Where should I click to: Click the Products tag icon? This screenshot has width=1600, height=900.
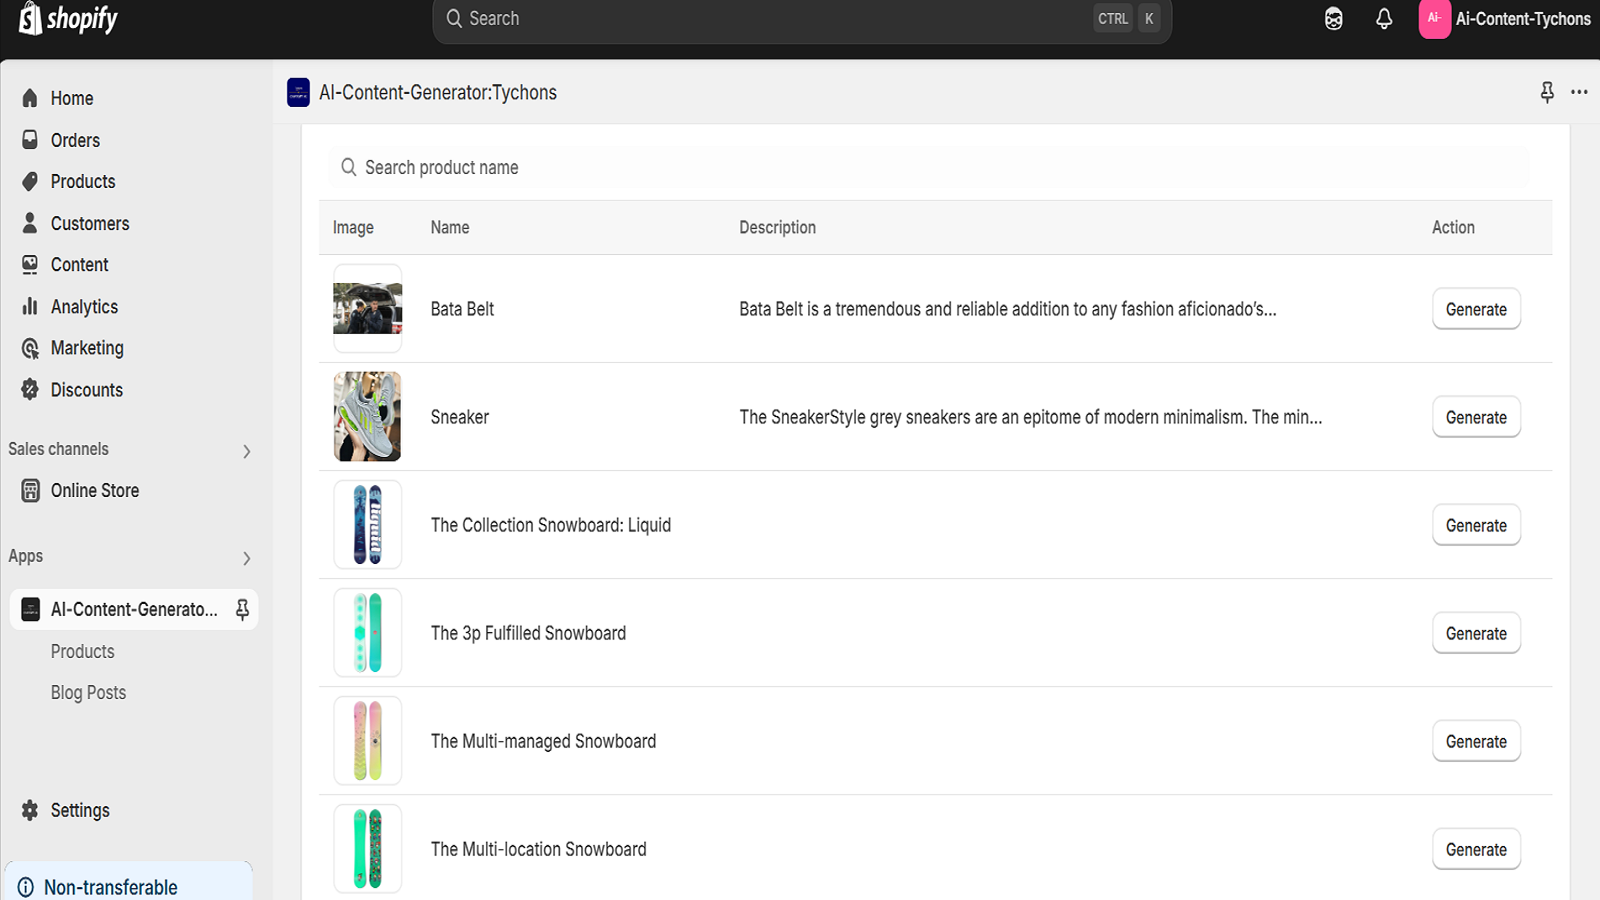pyautogui.click(x=30, y=181)
